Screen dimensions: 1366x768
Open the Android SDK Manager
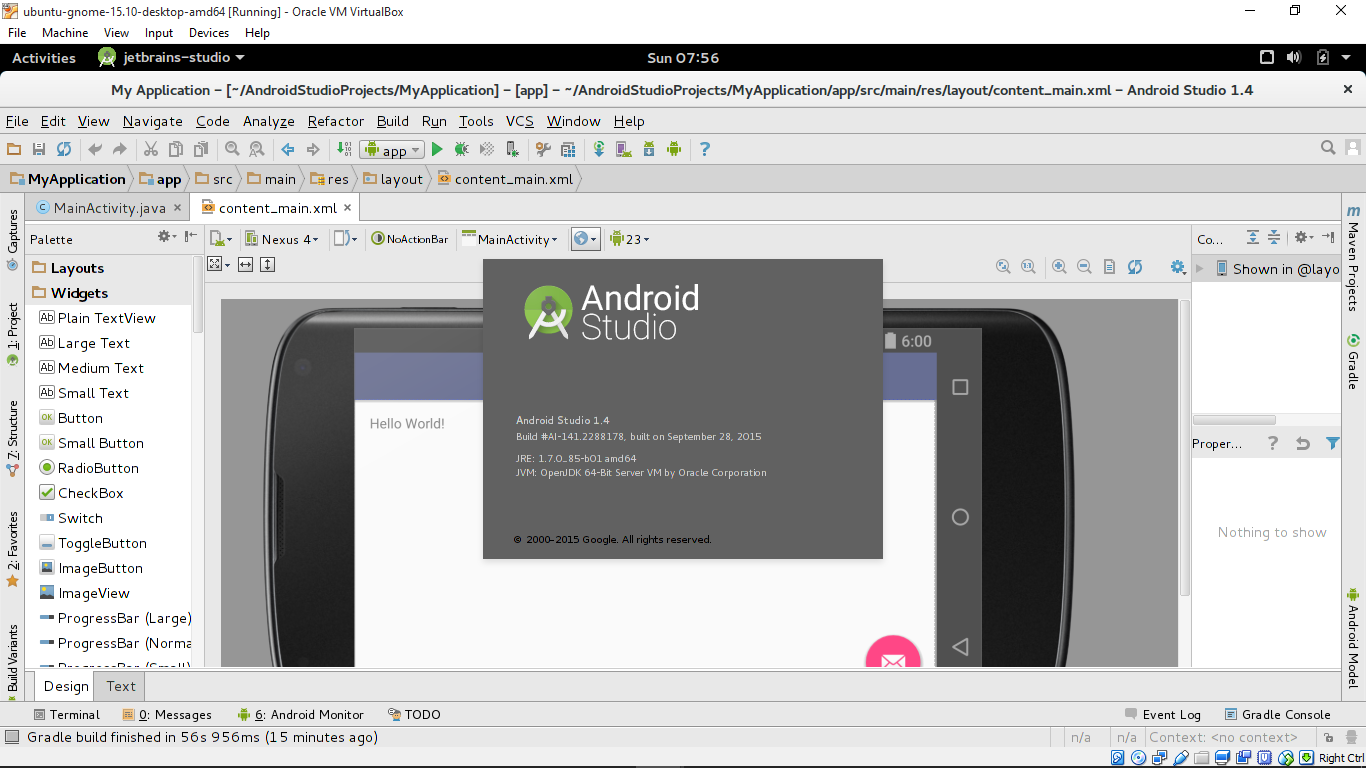click(649, 149)
